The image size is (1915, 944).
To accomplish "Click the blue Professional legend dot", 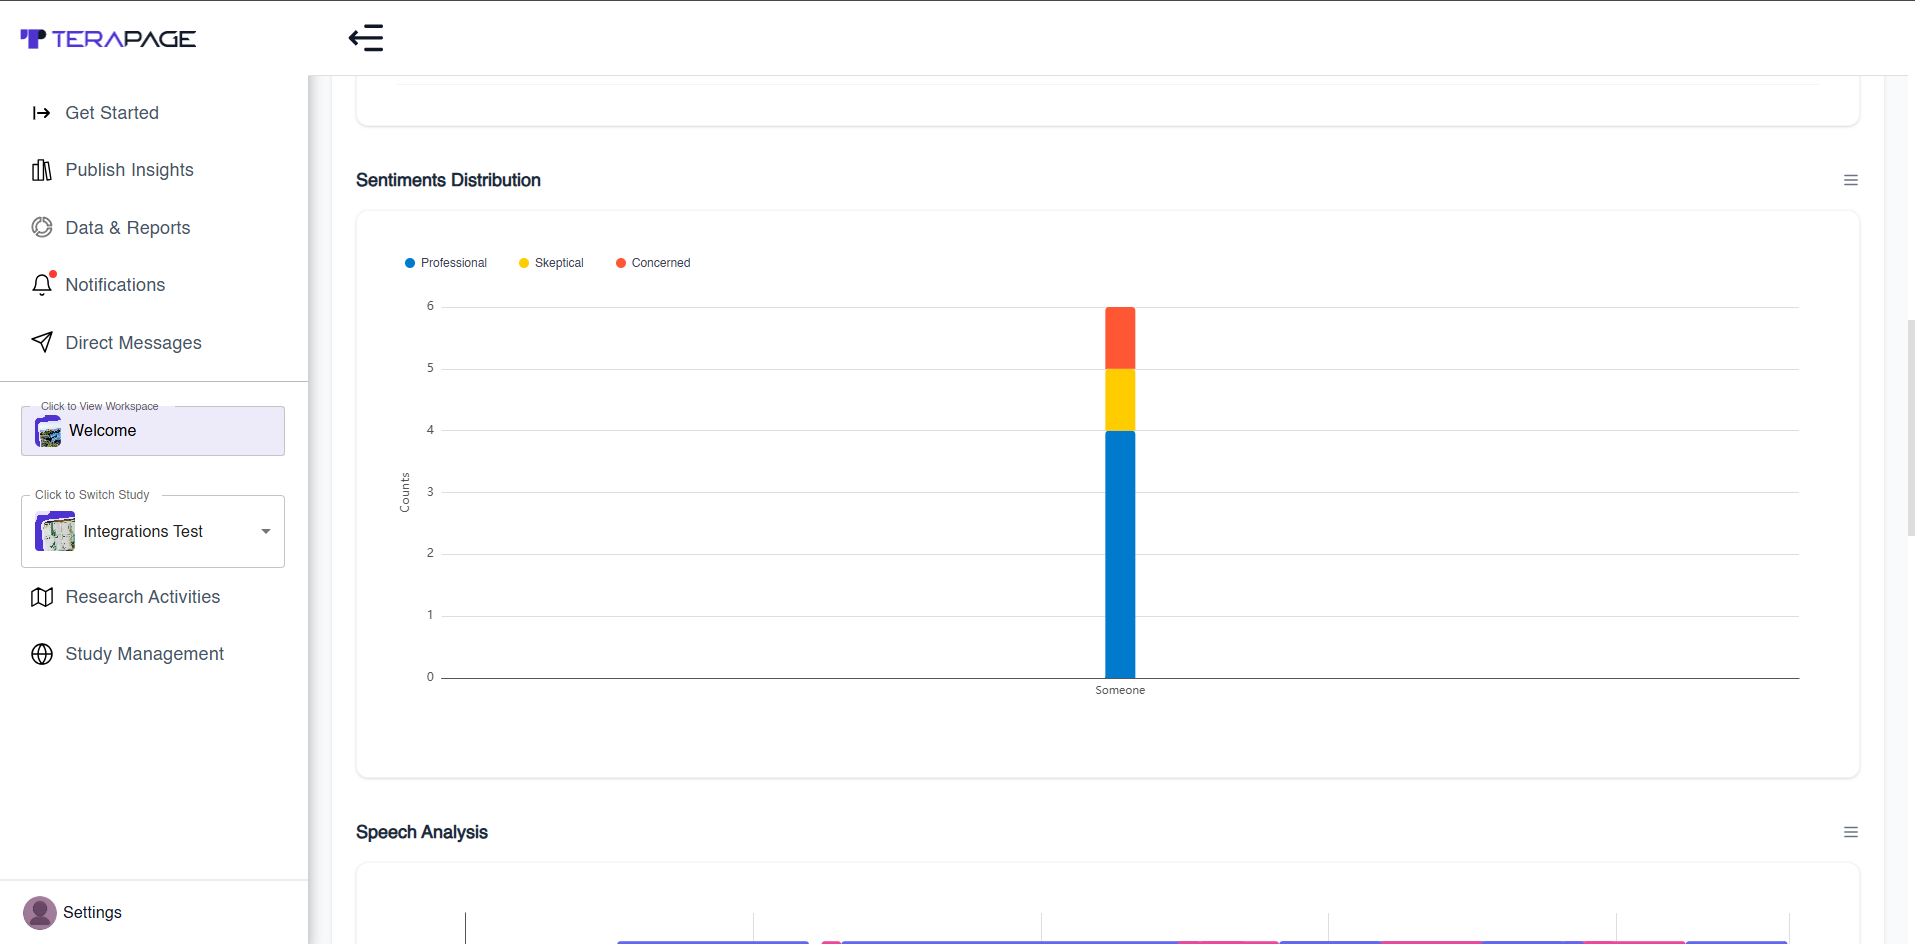I will [x=410, y=263].
